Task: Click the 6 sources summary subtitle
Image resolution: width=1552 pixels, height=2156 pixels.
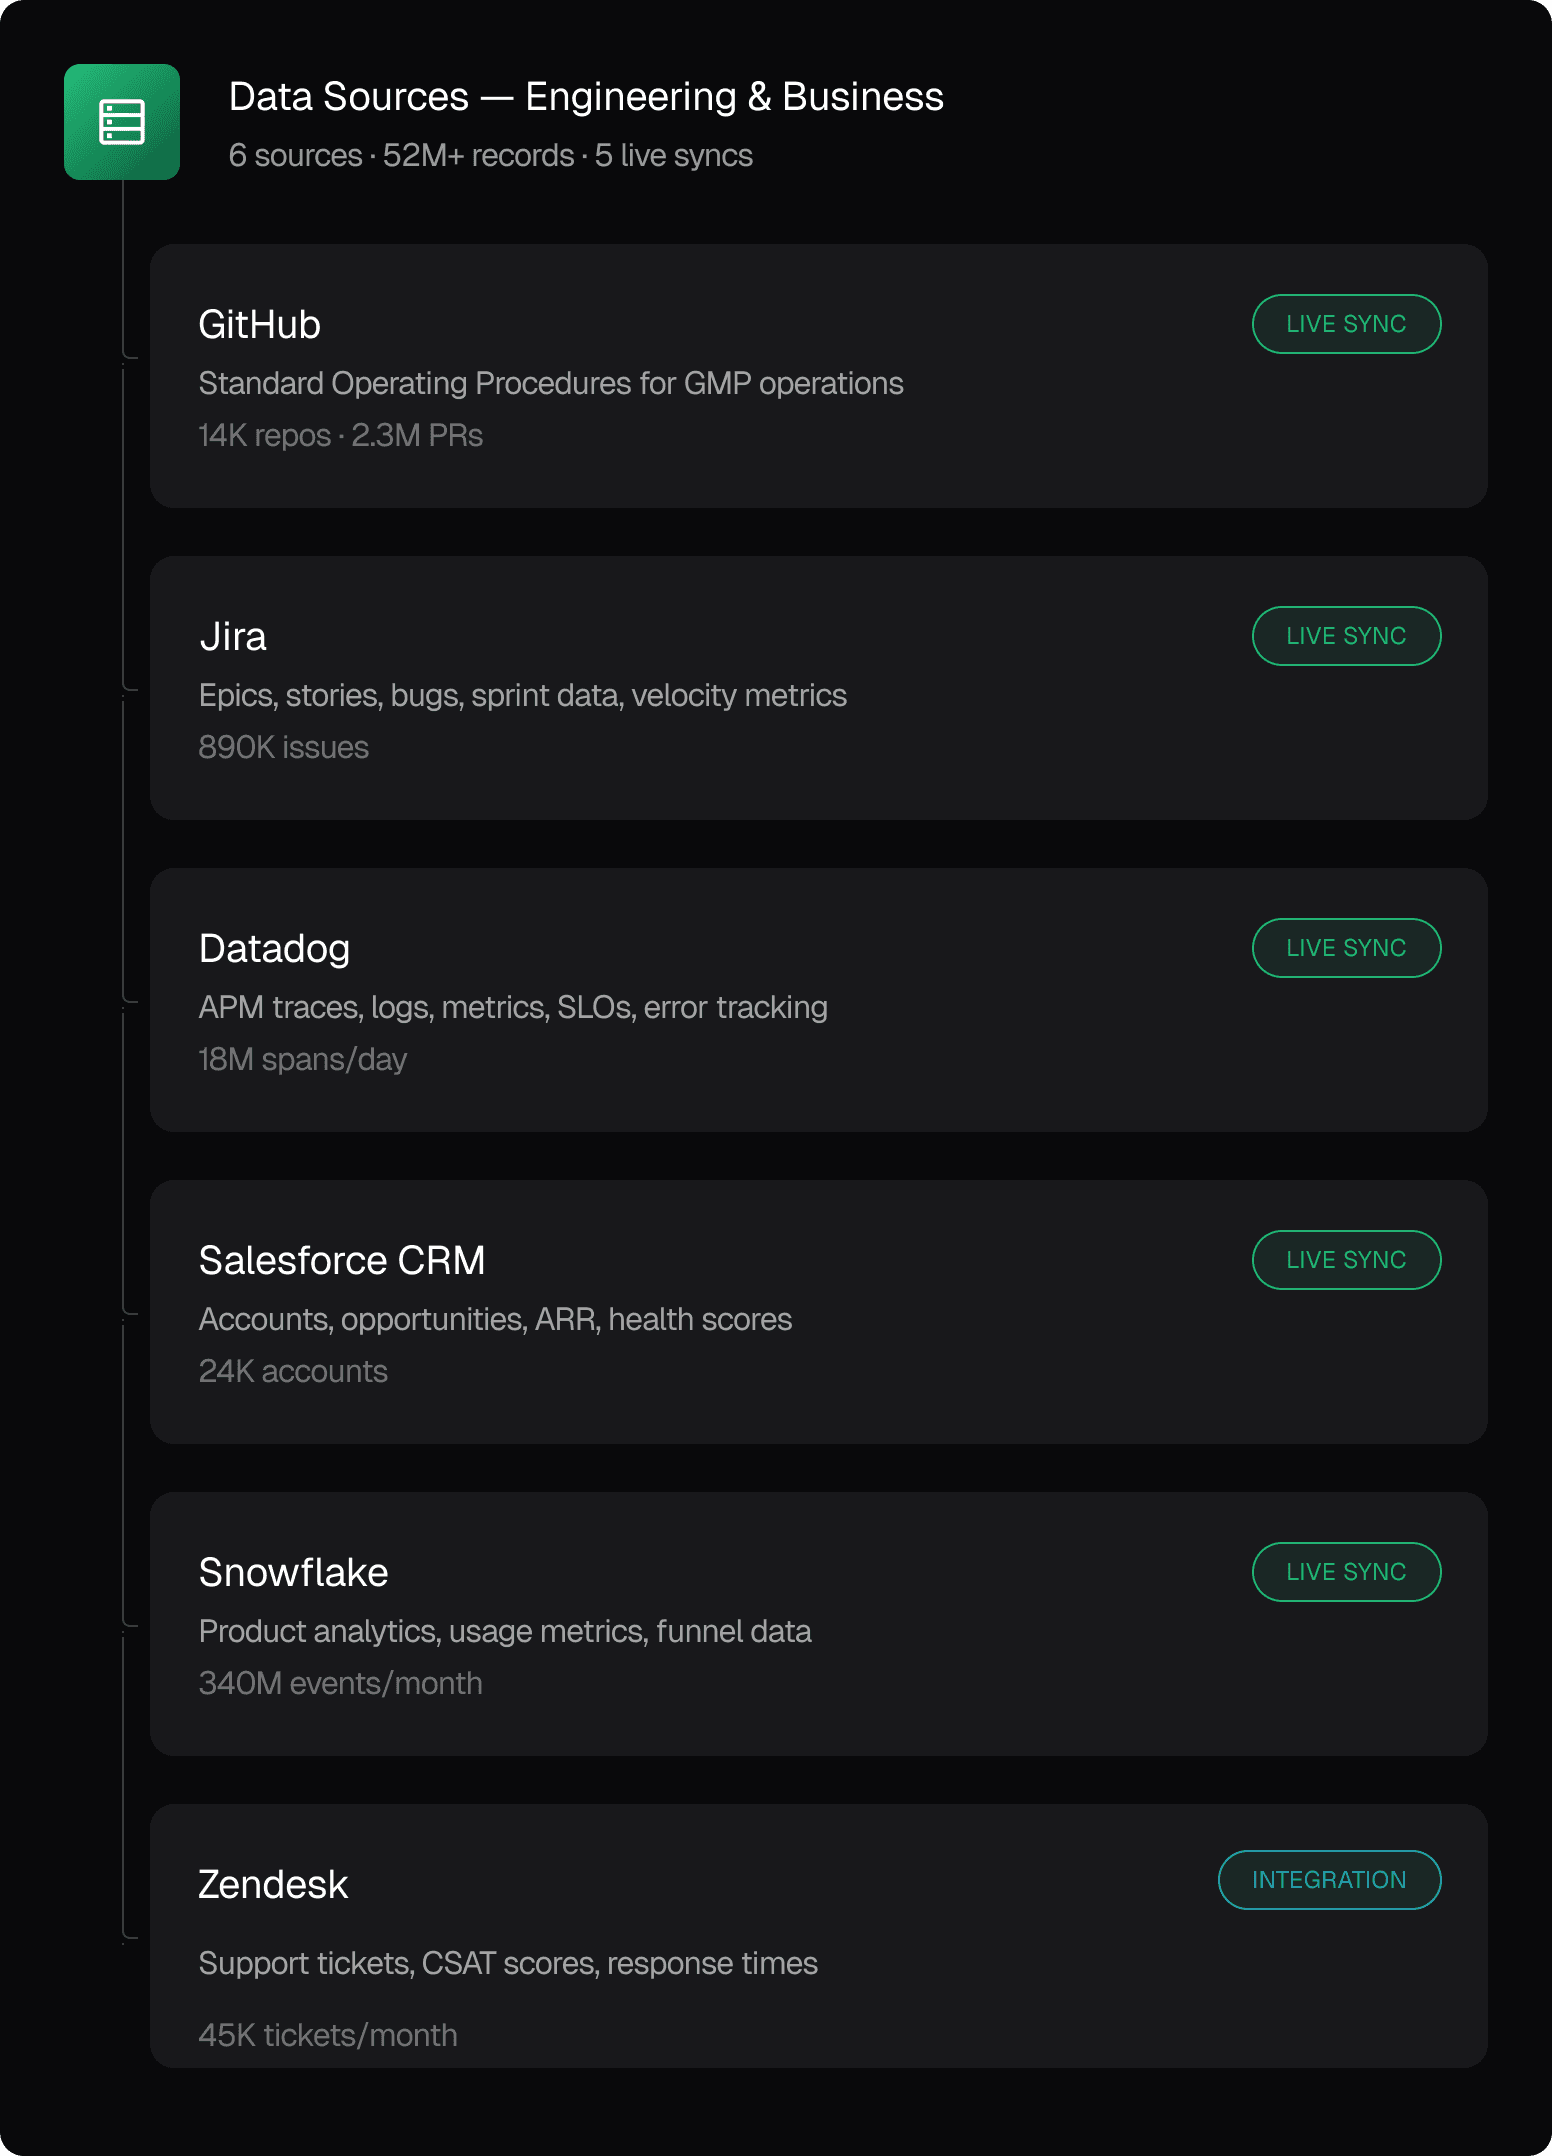Action: (490, 156)
